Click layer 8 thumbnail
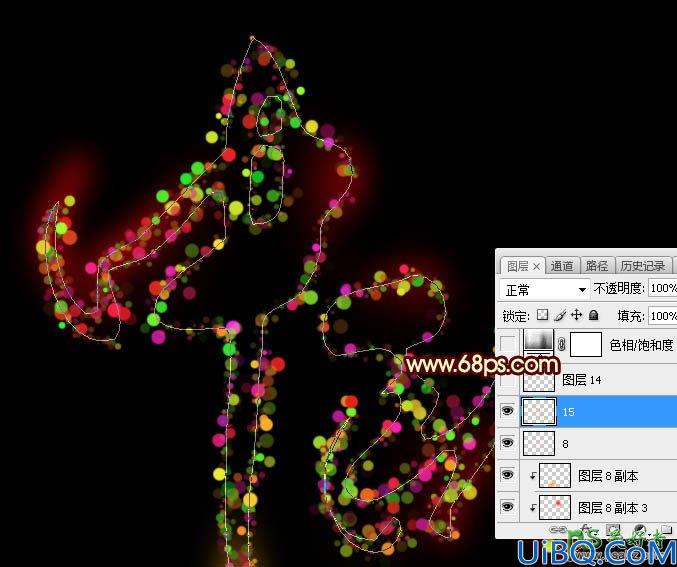 [x=539, y=443]
